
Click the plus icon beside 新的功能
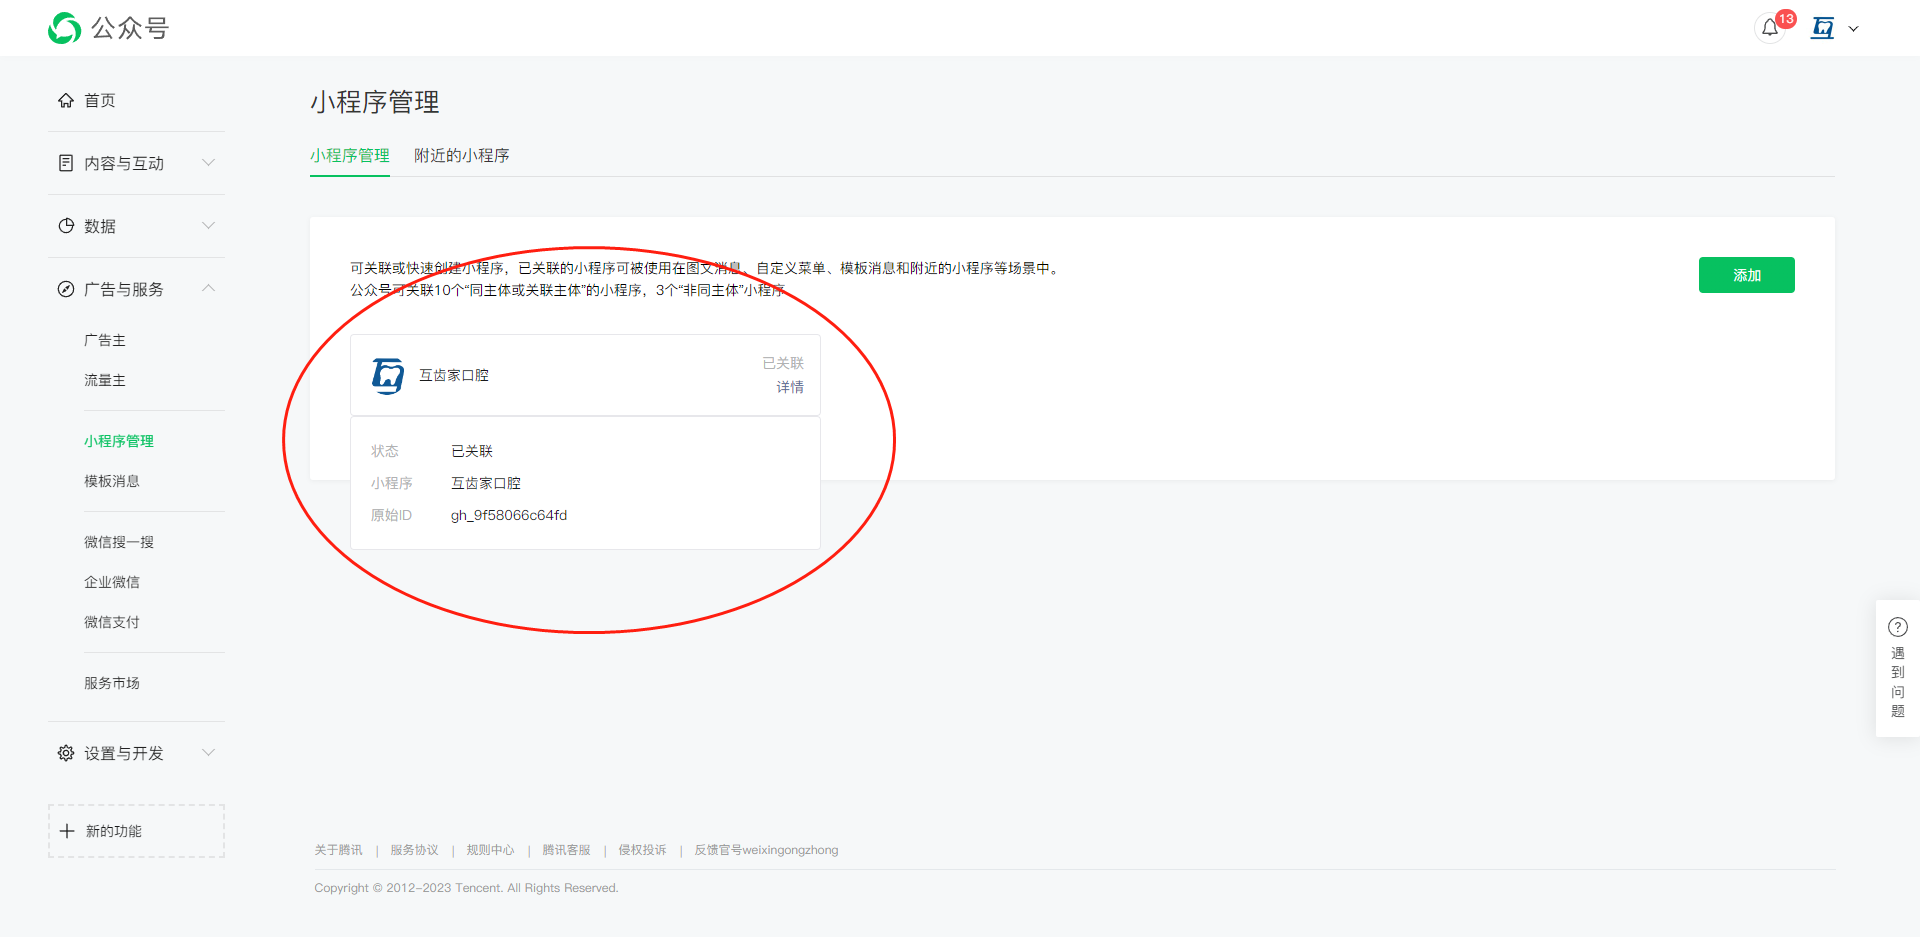coord(67,831)
